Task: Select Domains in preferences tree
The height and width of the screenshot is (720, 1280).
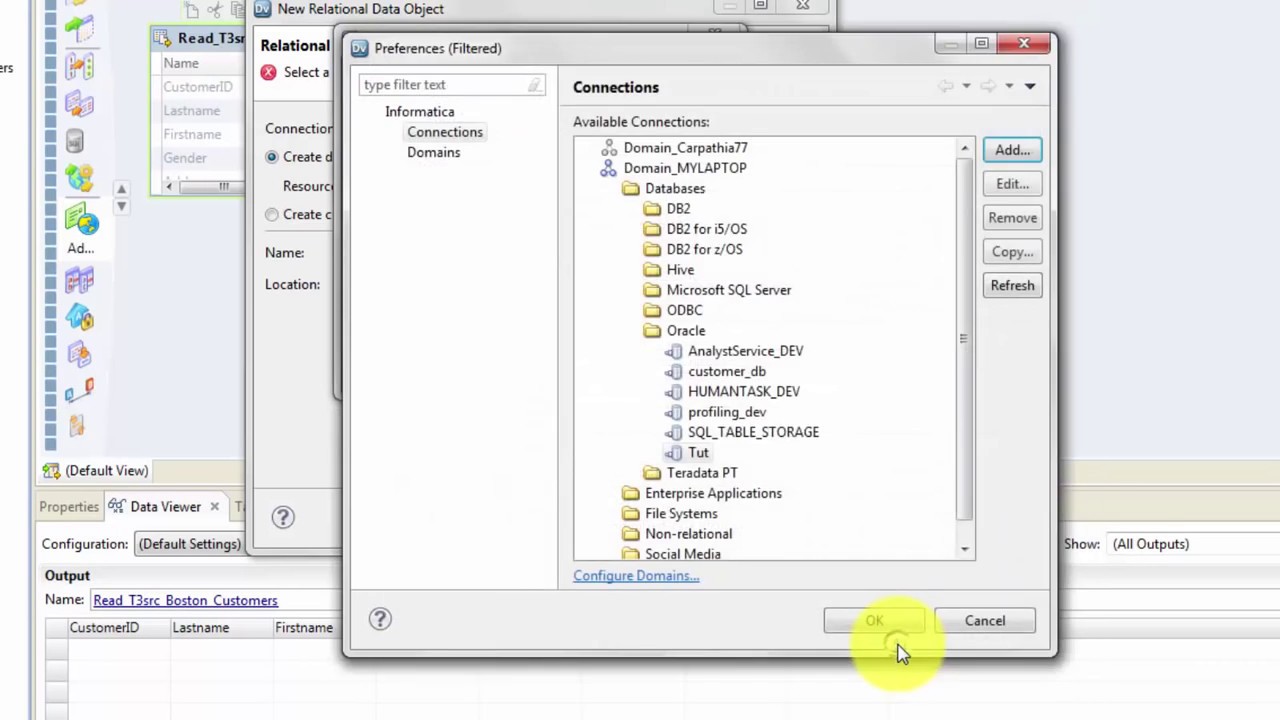Action: (433, 152)
